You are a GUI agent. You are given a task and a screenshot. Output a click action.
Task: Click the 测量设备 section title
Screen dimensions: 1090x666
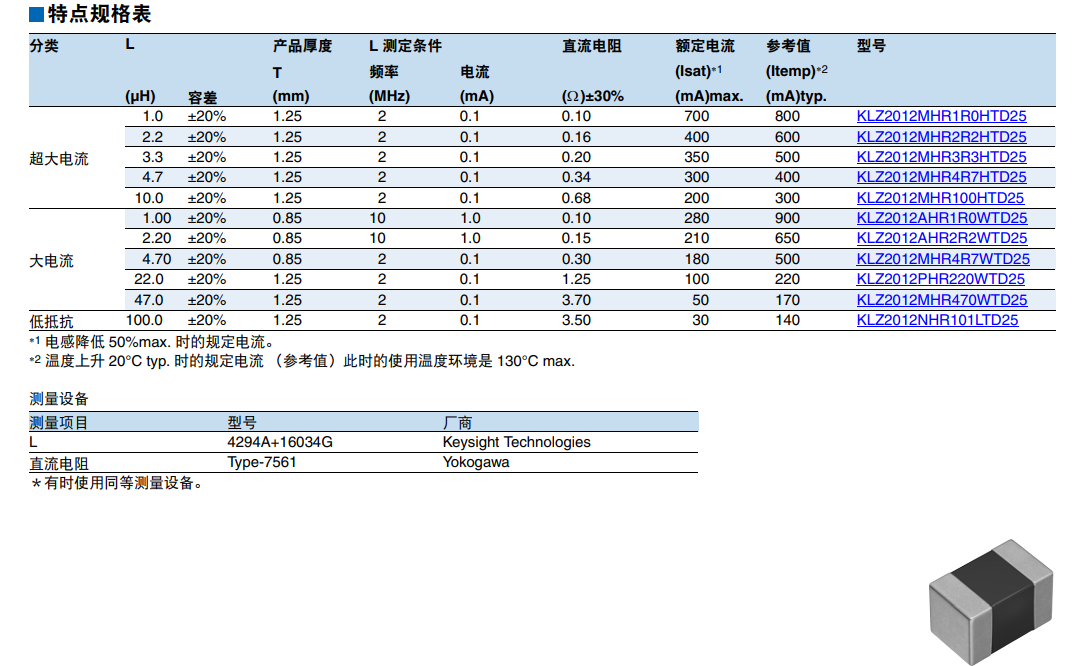tap(59, 399)
